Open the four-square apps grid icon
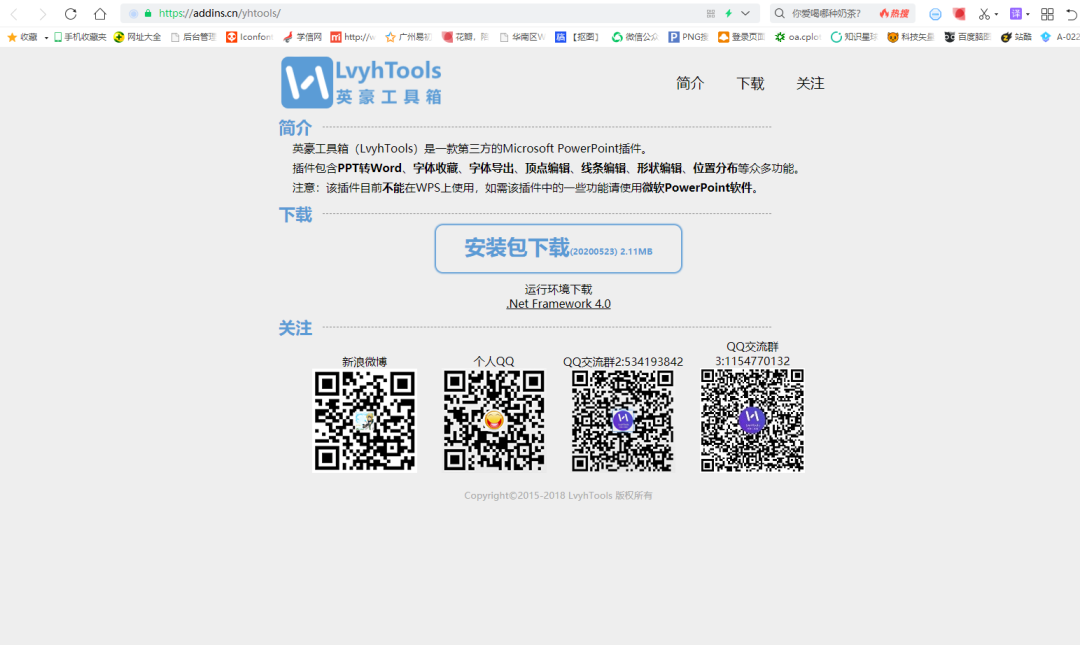Viewport: 1080px width, 645px height. pyautogui.click(x=1047, y=14)
